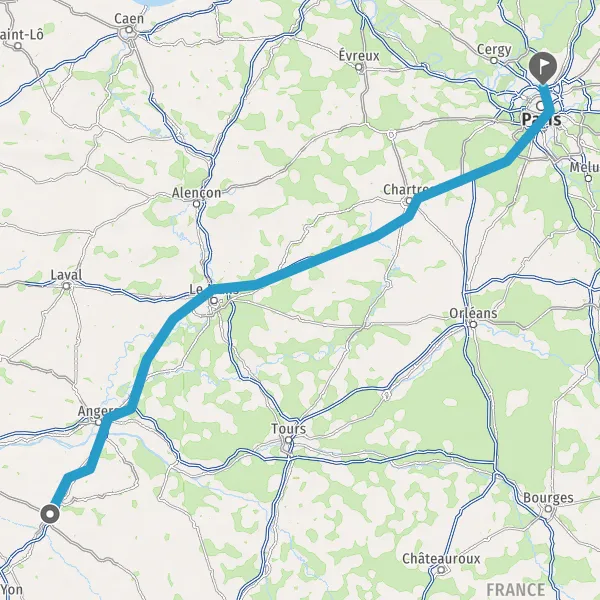Click the Paris city label
This screenshot has height=600, width=600.
tap(542, 119)
